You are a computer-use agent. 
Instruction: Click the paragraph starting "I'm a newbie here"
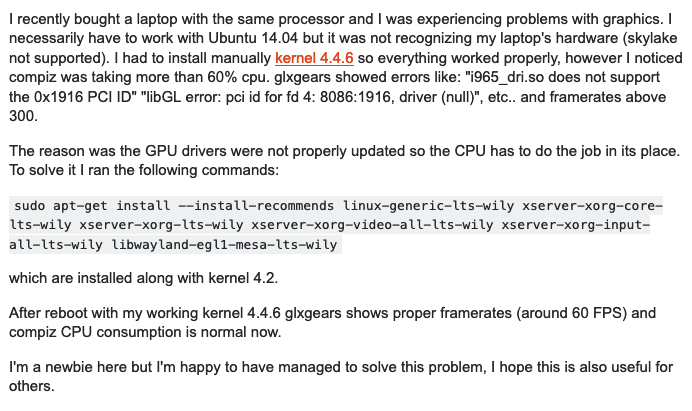(340, 377)
